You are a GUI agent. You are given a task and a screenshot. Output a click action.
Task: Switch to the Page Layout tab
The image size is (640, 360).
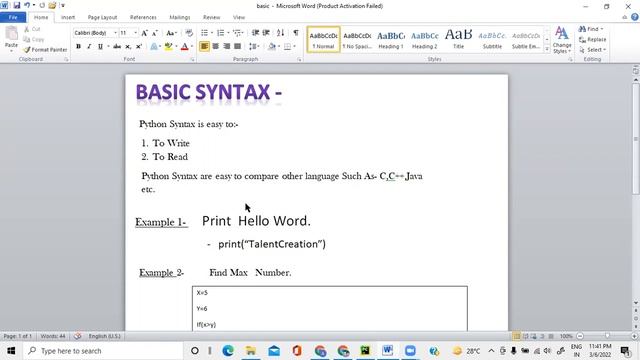(x=102, y=17)
